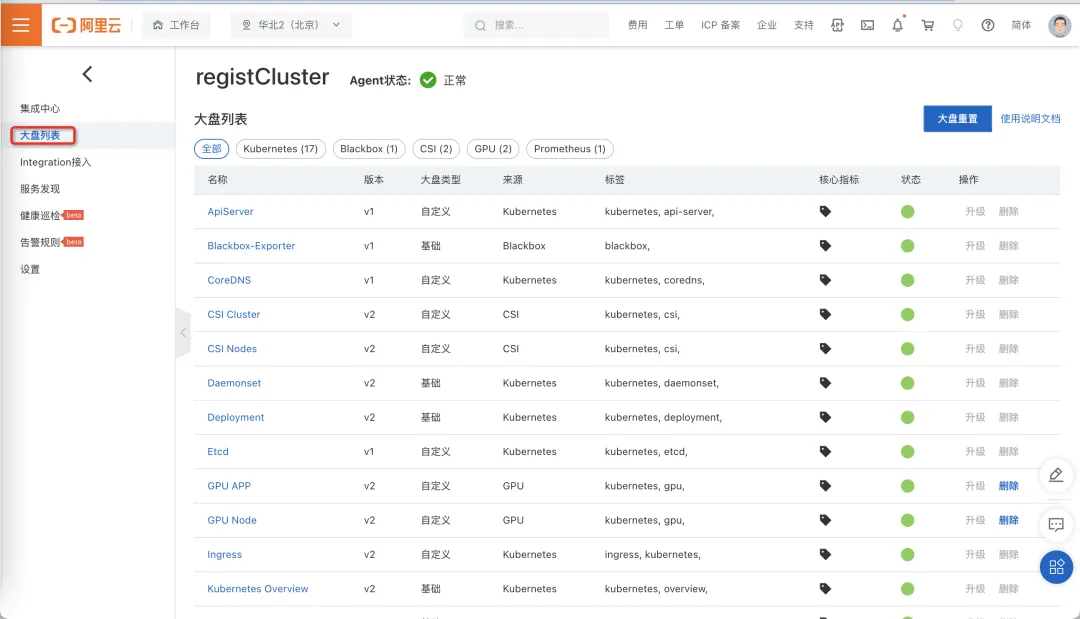Select 大盘列表 in sidebar
Screen dimensions: 1080x619
coord(40,135)
